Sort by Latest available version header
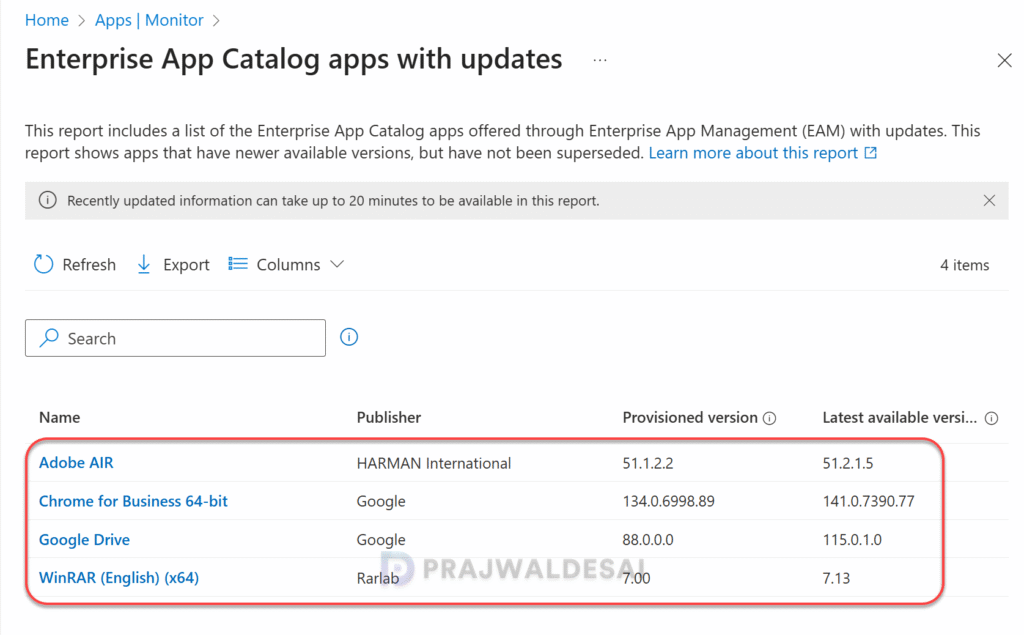Screen dimensions: 1024x635 pyautogui.click(x=899, y=417)
